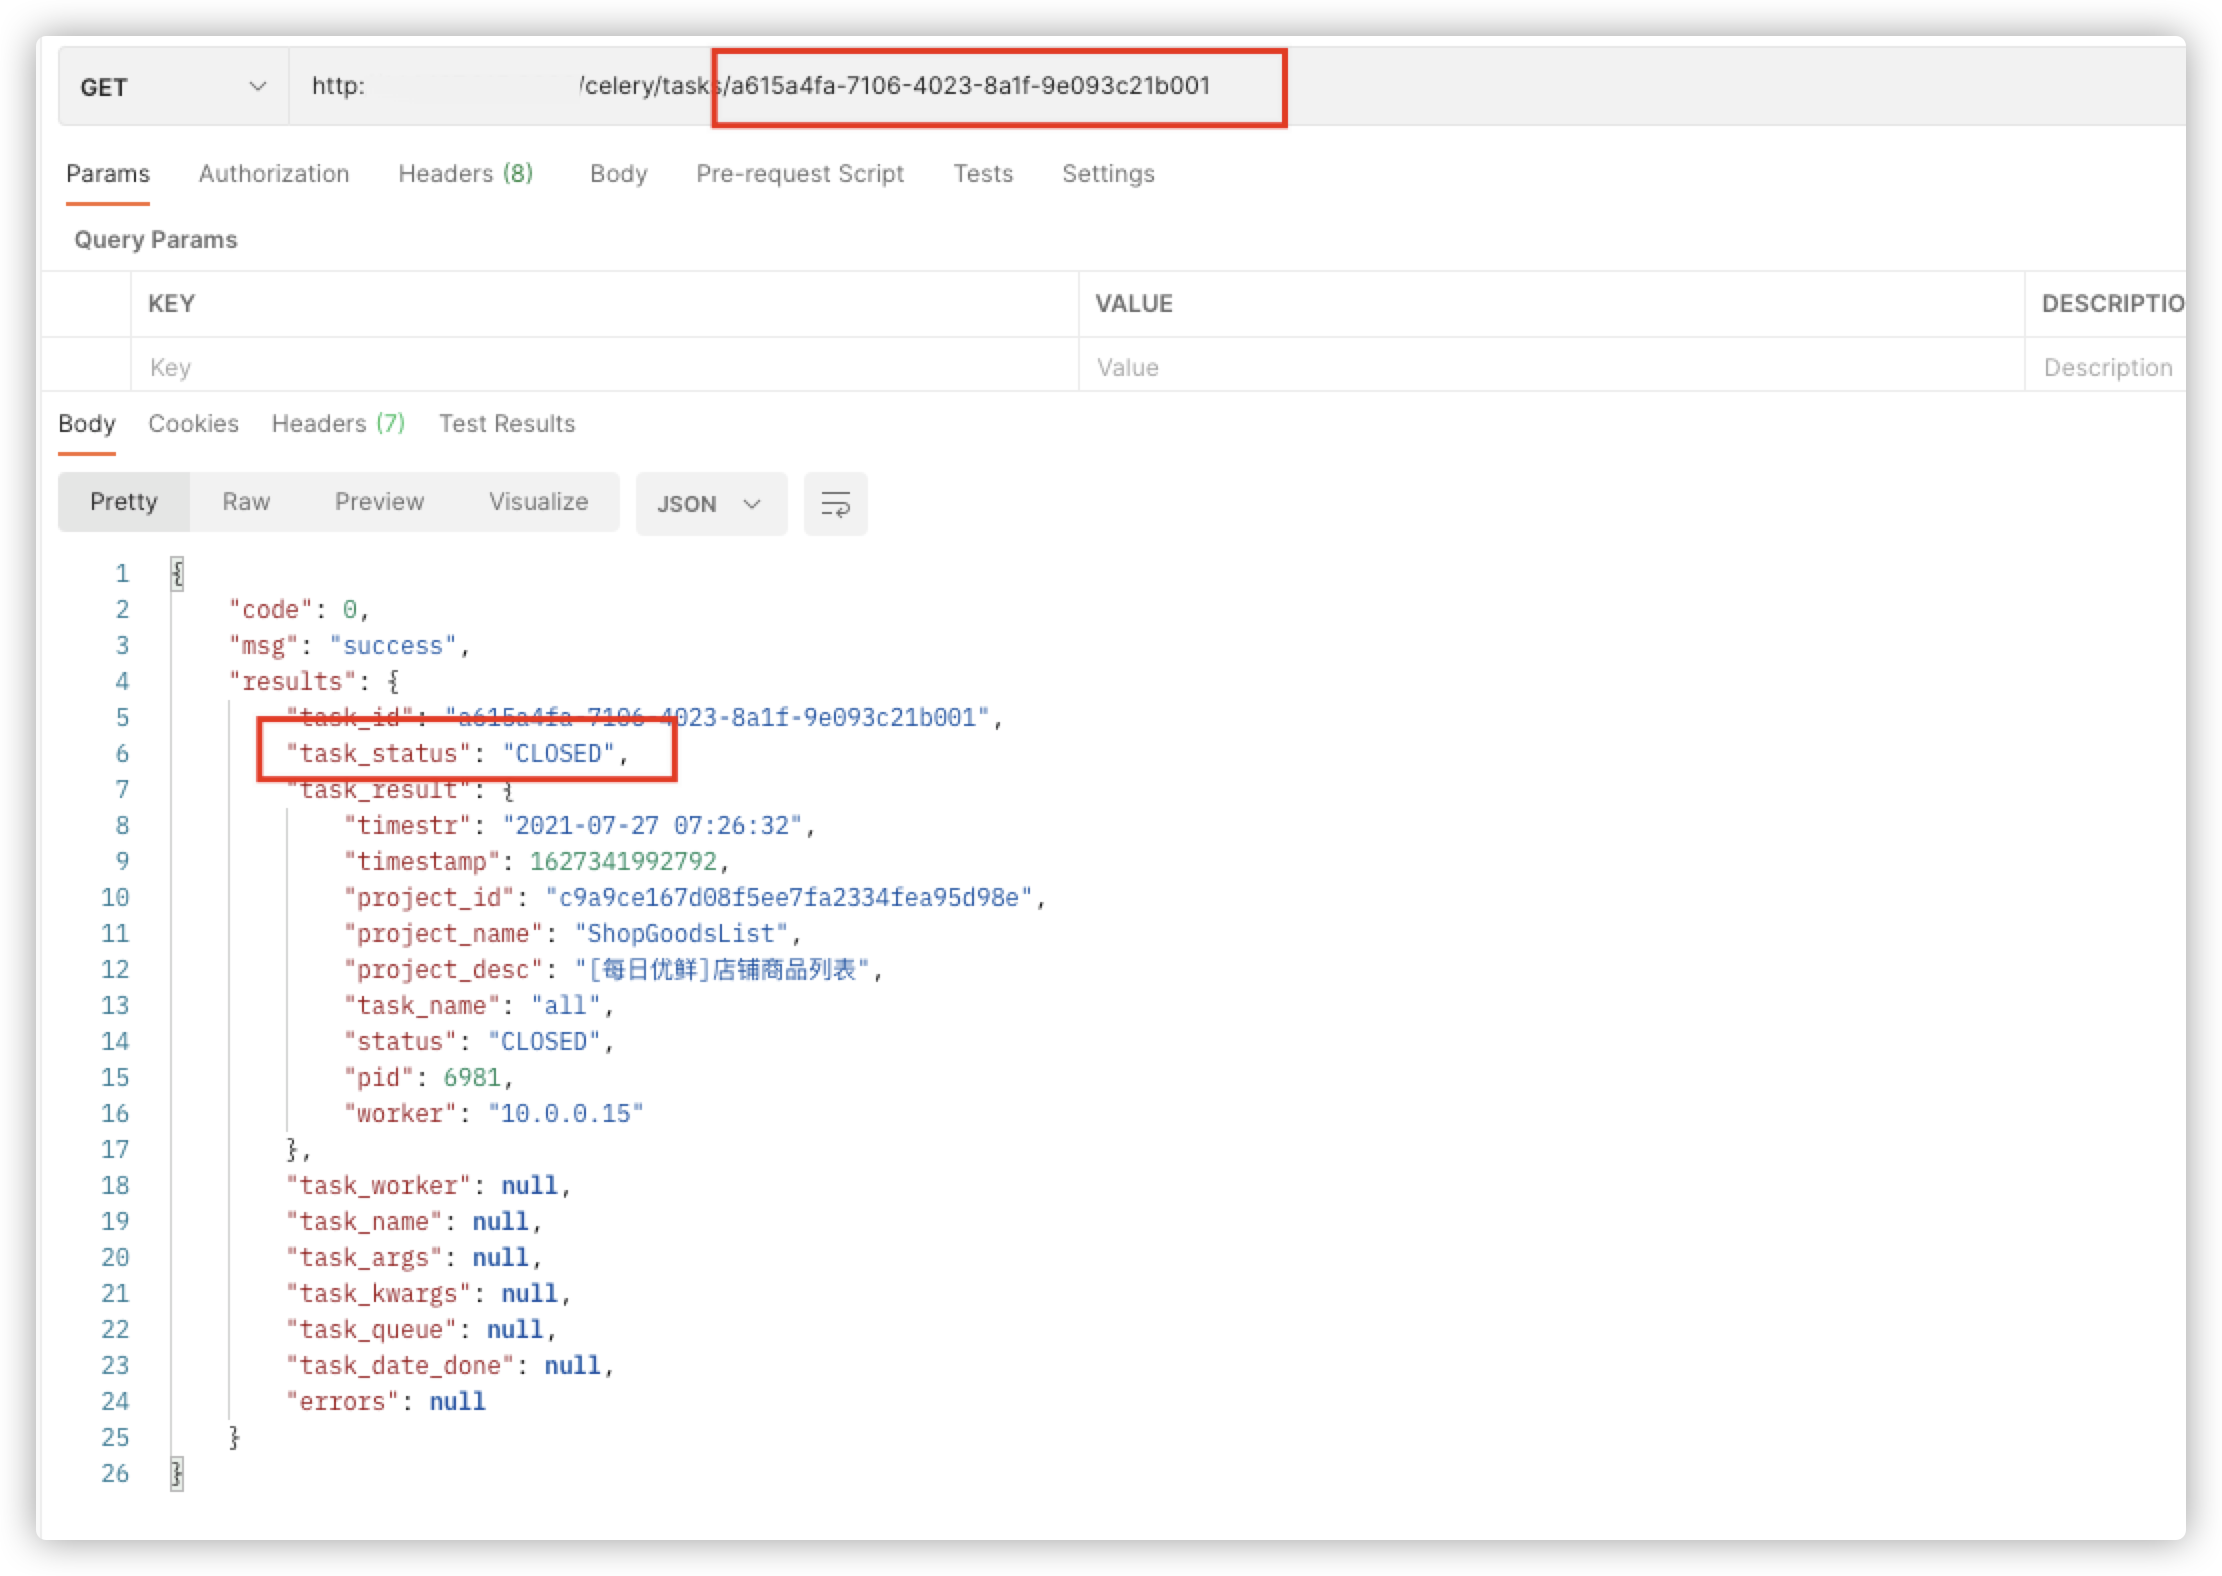Switch to the Authorization request tab
Viewport: 2222px width, 1576px height.
pyautogui.click(x=273, y=173)
